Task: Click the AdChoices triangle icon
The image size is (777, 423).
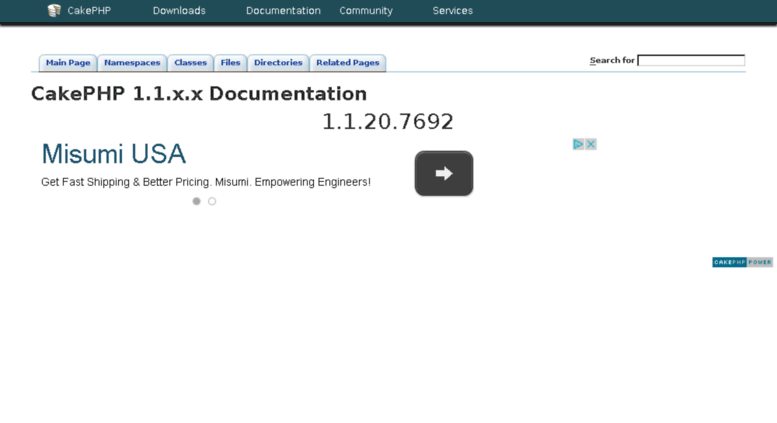Action: 578,144
